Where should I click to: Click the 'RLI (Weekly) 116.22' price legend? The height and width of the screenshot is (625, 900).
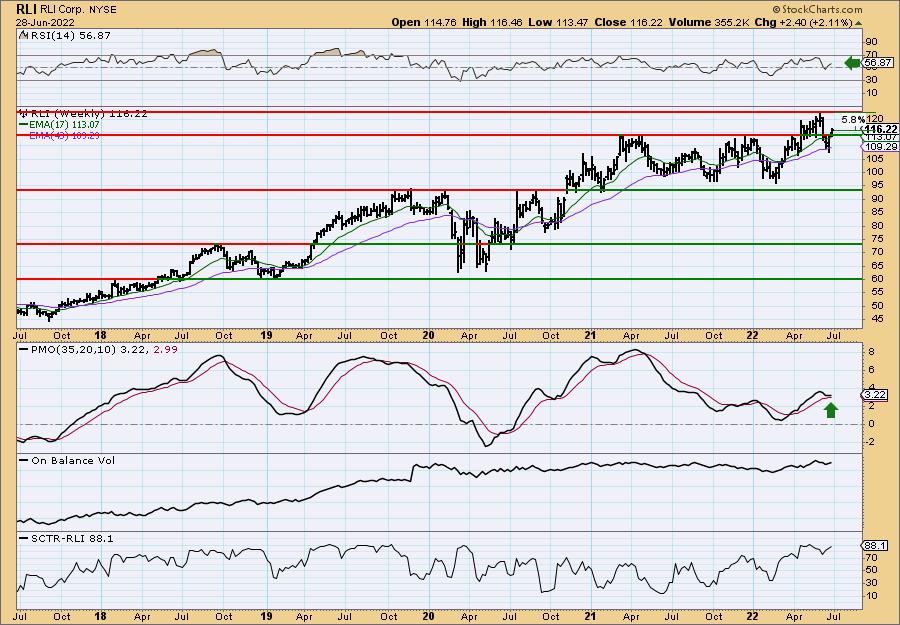coord(83,114)
